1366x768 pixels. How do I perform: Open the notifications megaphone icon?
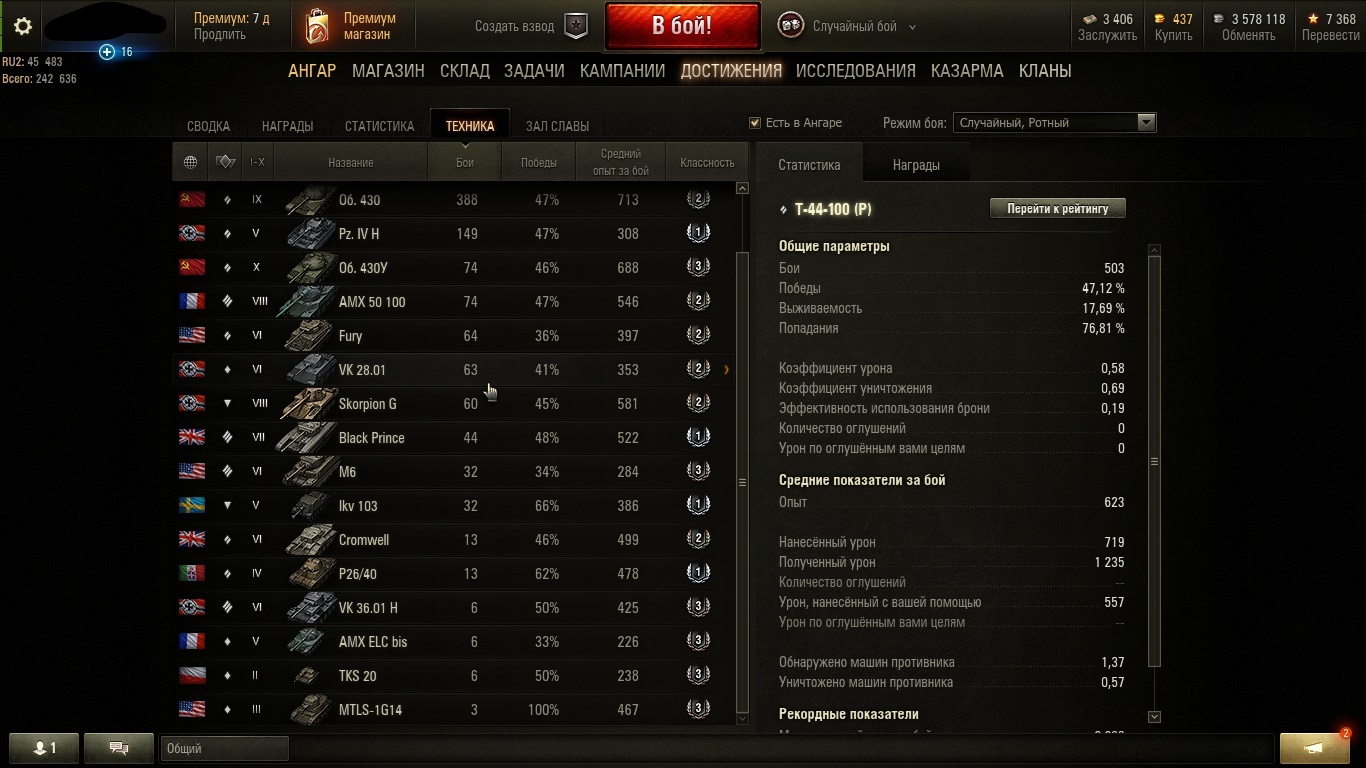click(1315, 748)
